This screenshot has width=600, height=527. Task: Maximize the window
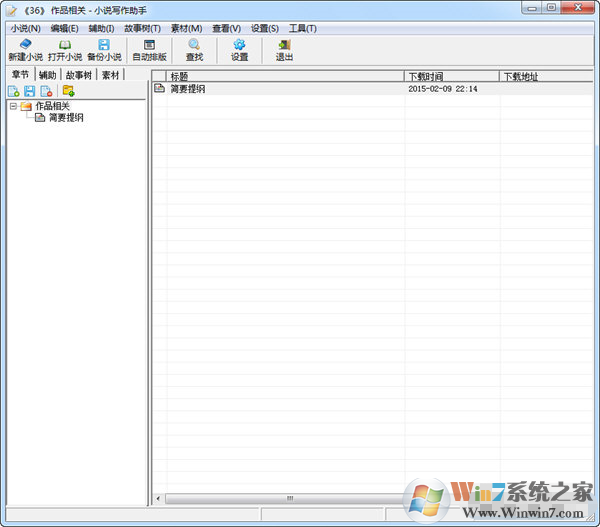[551, 8]
